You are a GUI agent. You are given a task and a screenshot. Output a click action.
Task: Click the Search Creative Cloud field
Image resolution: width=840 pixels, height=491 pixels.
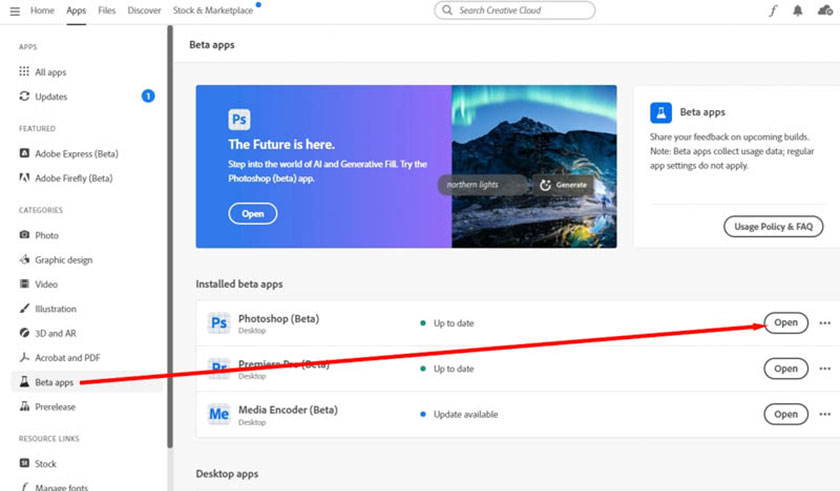click(514, 10)
